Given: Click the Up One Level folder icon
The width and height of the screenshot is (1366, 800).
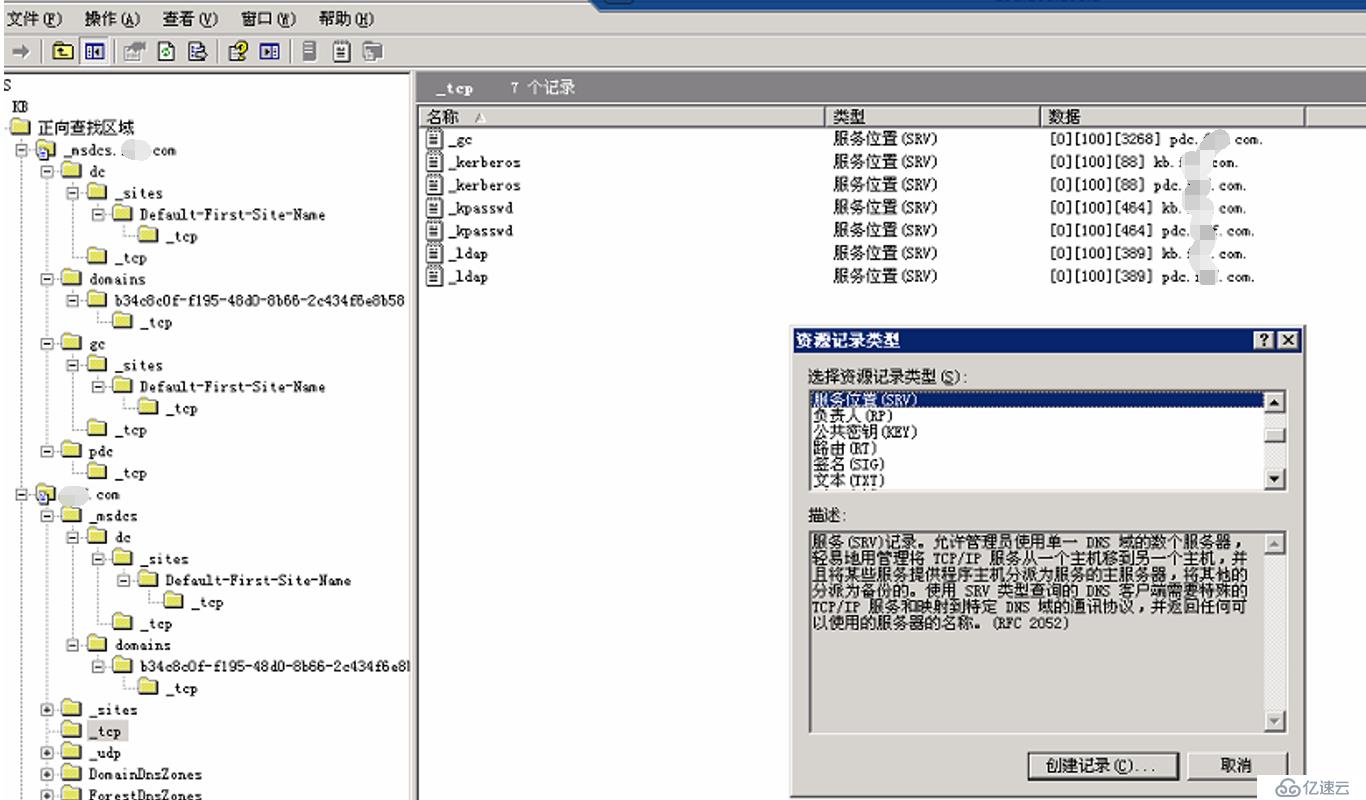Looking at the screenshot, I should coord(63,51).
